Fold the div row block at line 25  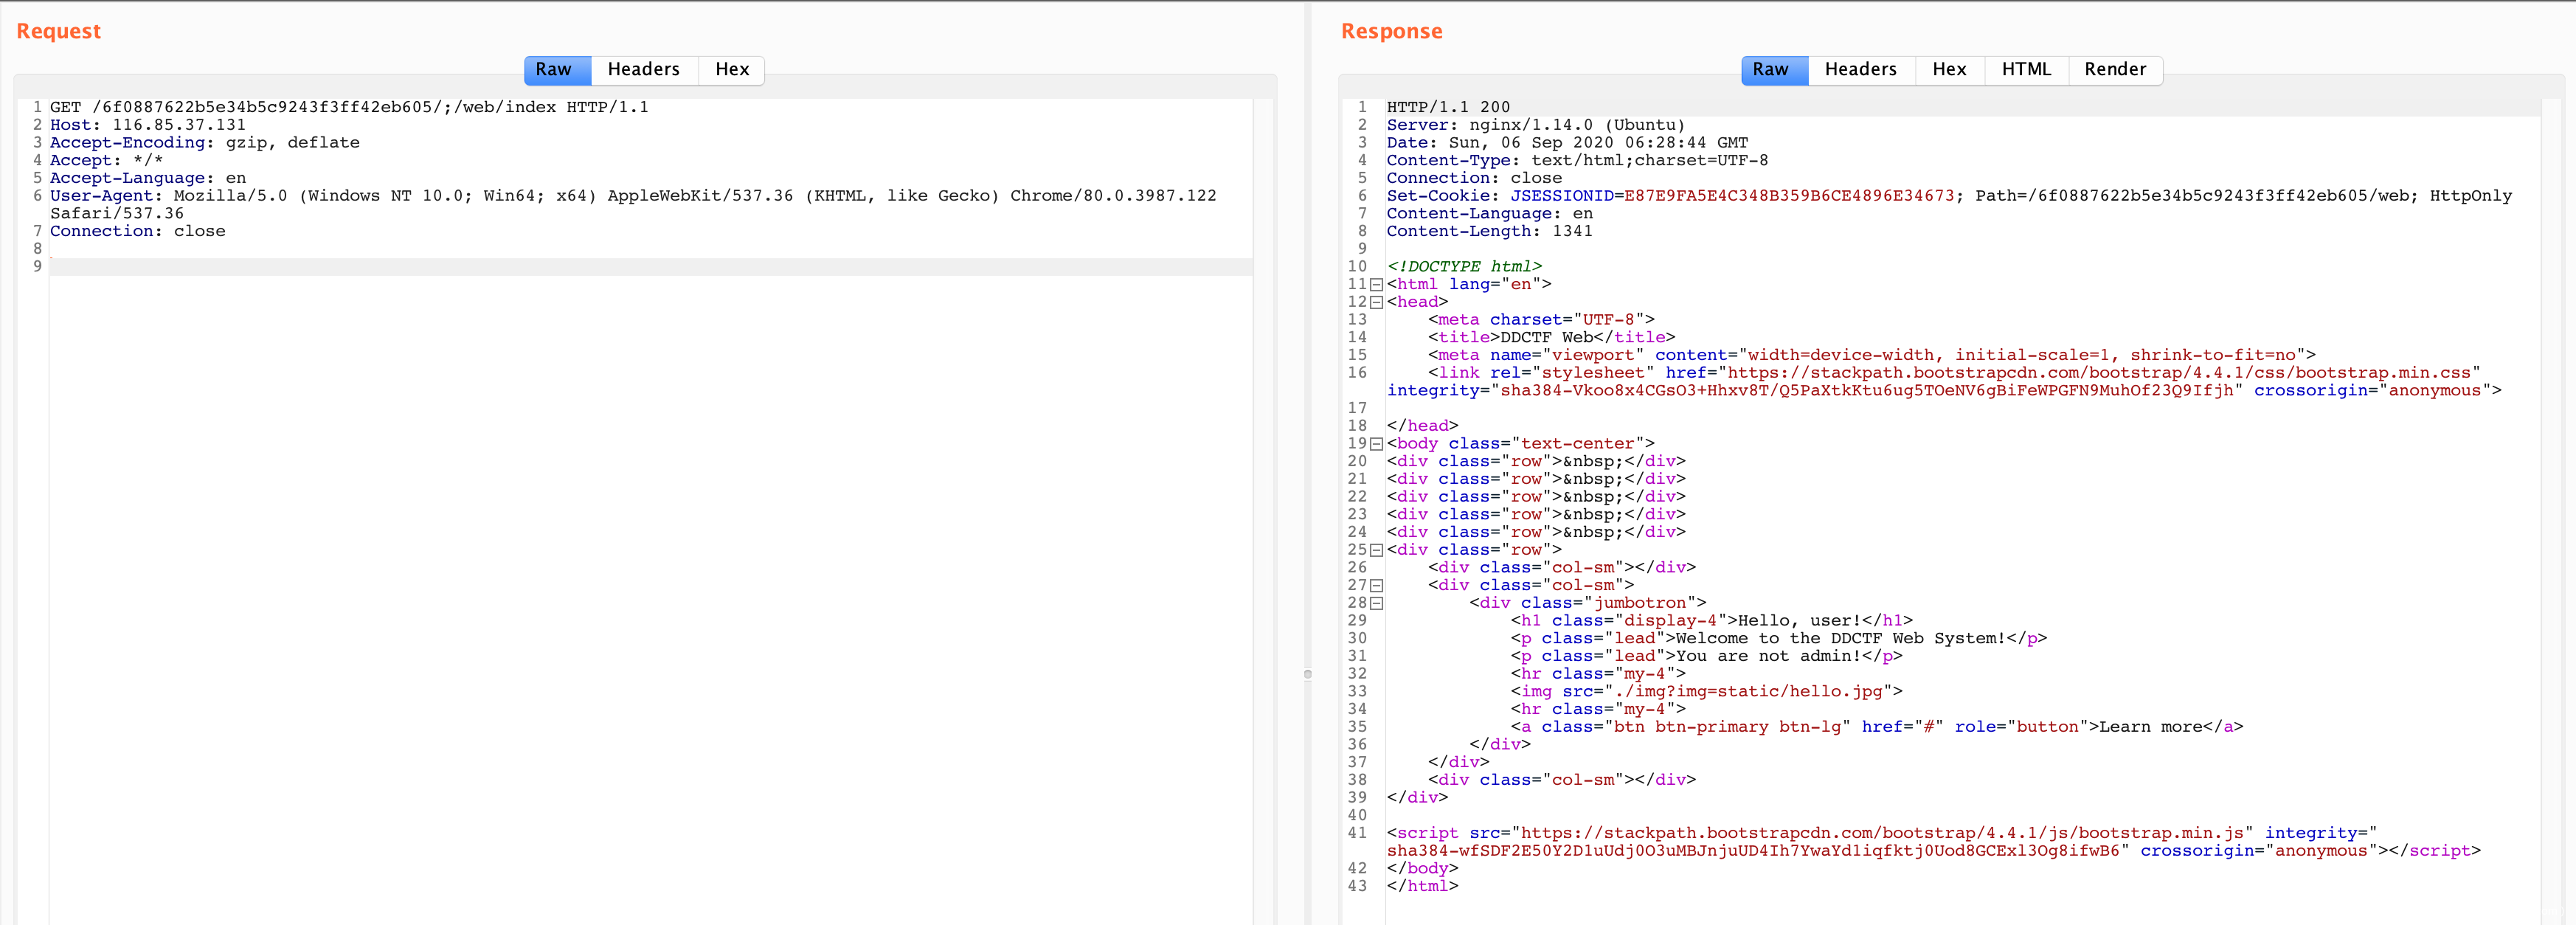point(1376,550)
